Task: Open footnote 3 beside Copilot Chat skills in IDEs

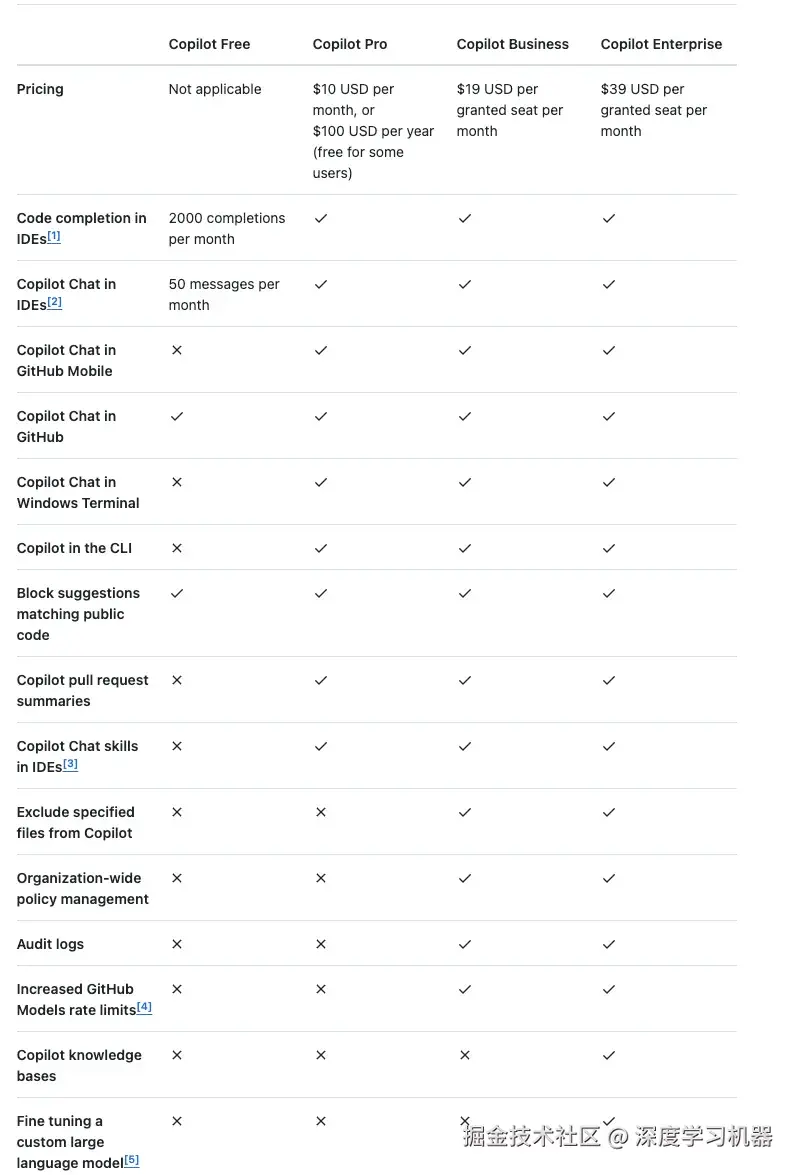Action: point(70,765)
